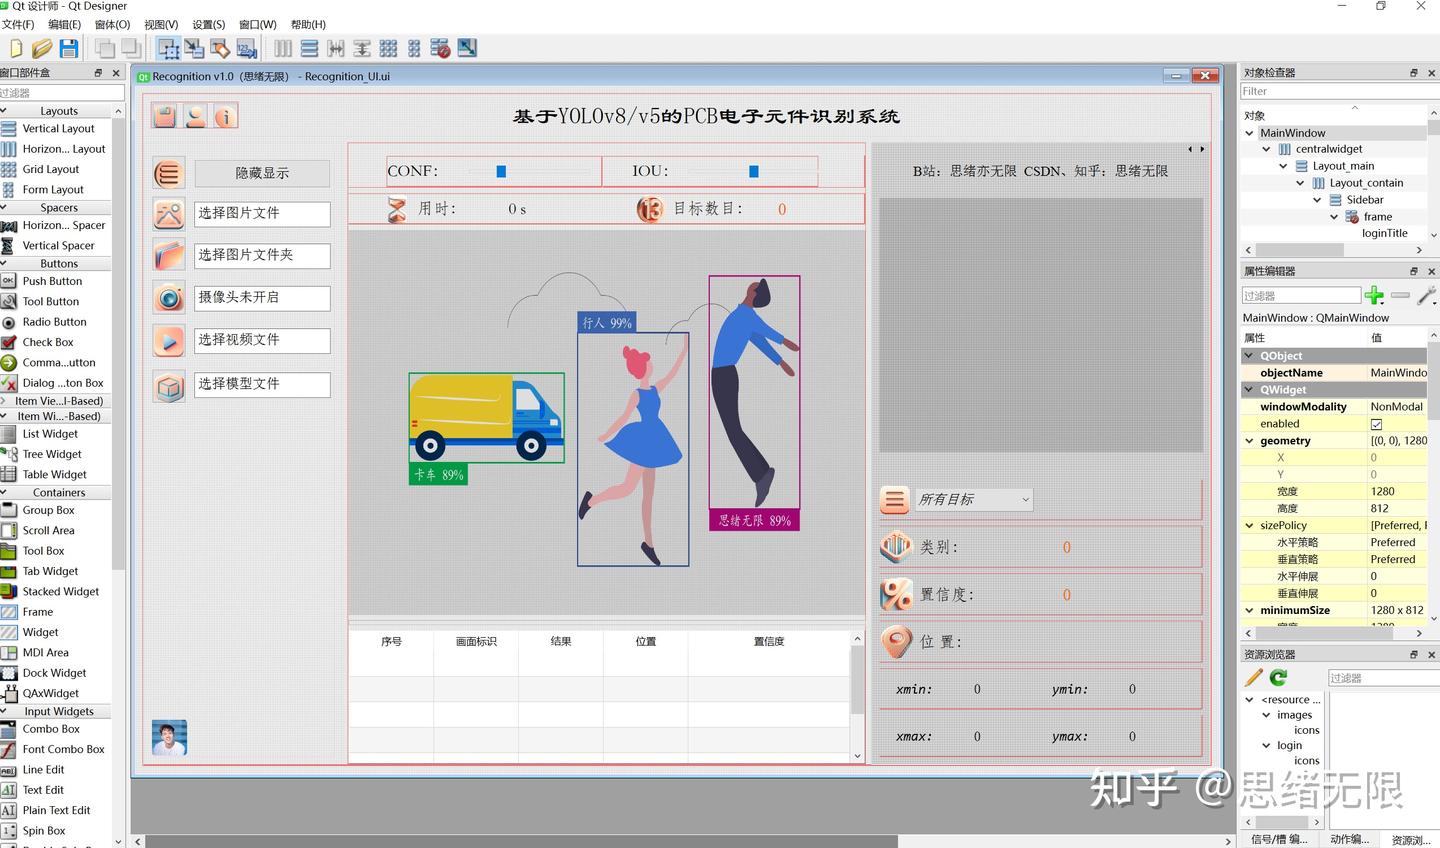Click the Save form icon in toolbar

pyautogui.click(x=67, y=48)
